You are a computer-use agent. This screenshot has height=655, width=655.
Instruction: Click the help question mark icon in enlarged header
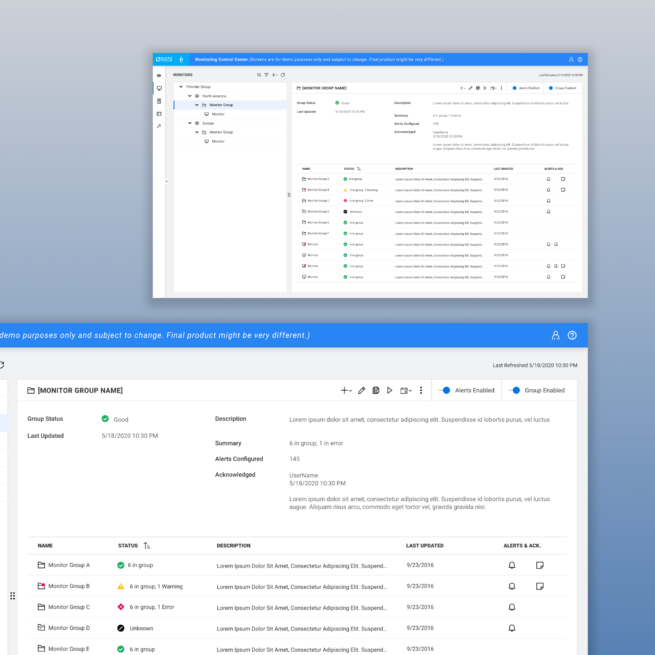click(572, 335)
